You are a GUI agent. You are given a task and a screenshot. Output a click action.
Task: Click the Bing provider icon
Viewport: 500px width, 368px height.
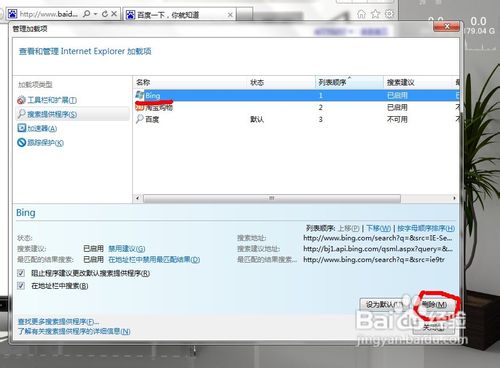coord(140,95)
